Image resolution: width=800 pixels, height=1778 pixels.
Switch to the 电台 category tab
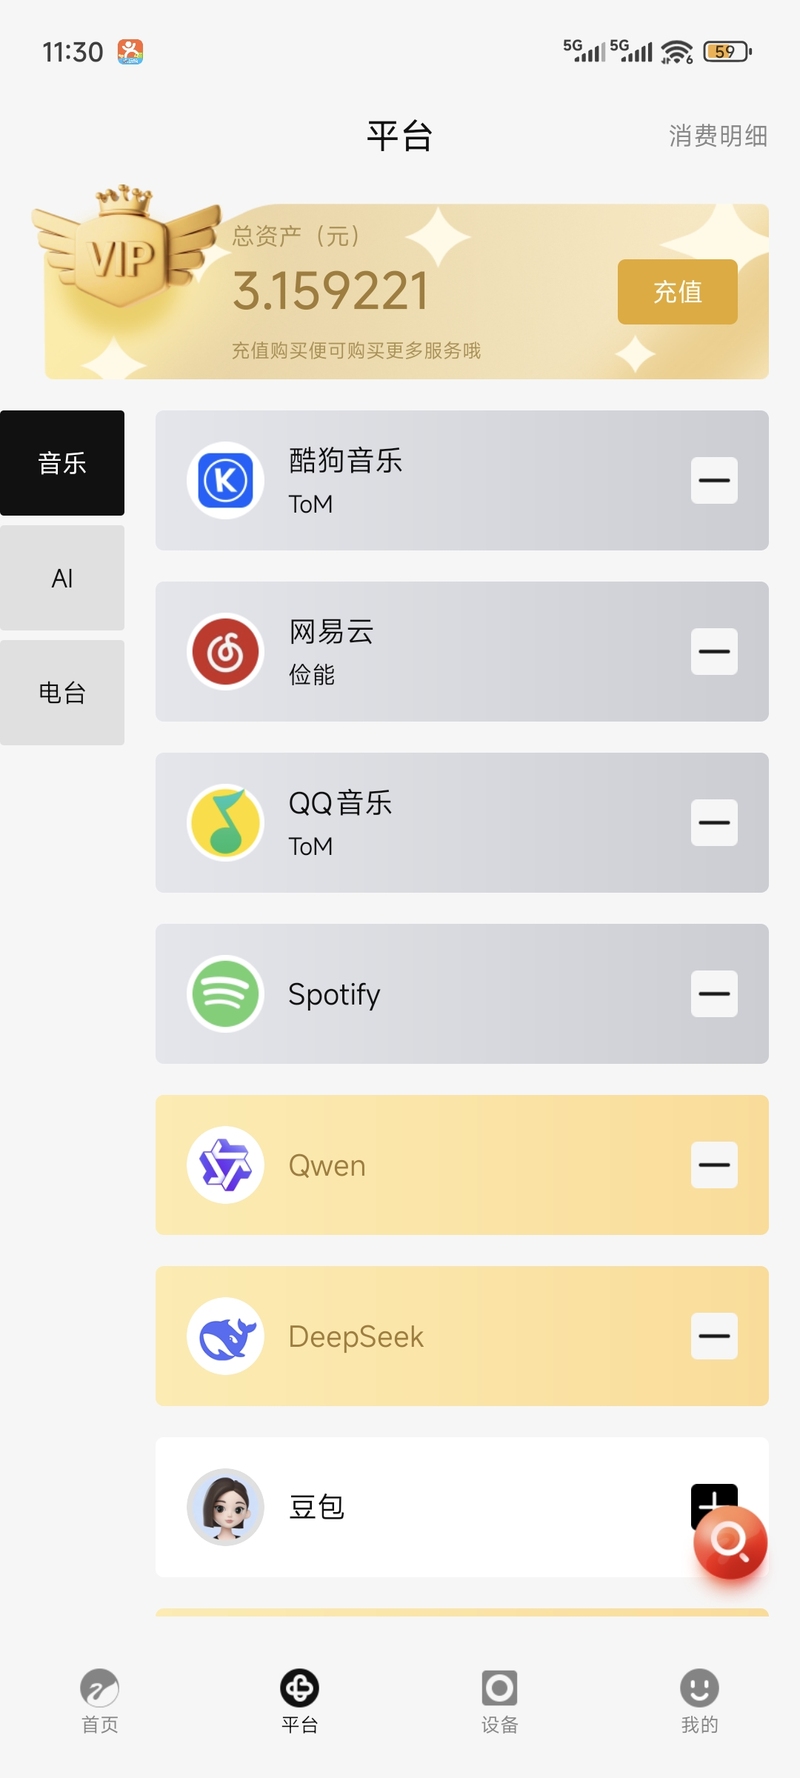click(62, 692)
